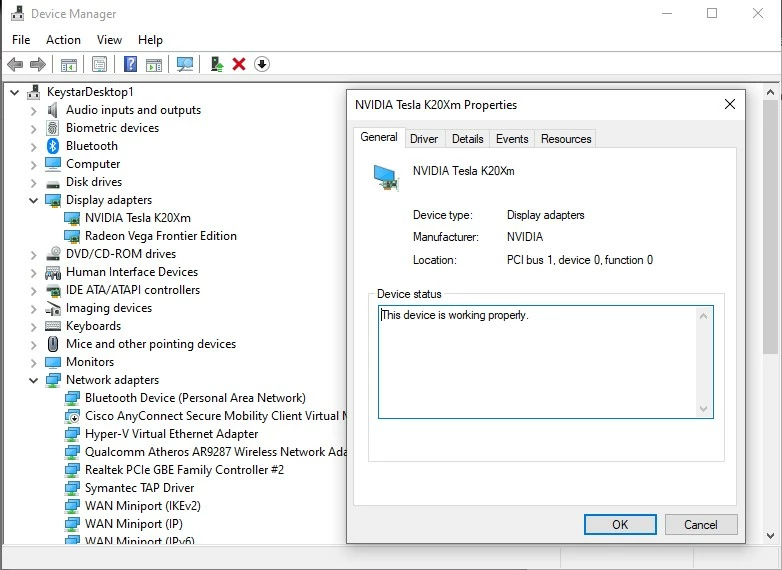782x570 pixels.
Task: Select Hyper-V Virtual Ethernet Adapter
Action: [x=172, y=434]
